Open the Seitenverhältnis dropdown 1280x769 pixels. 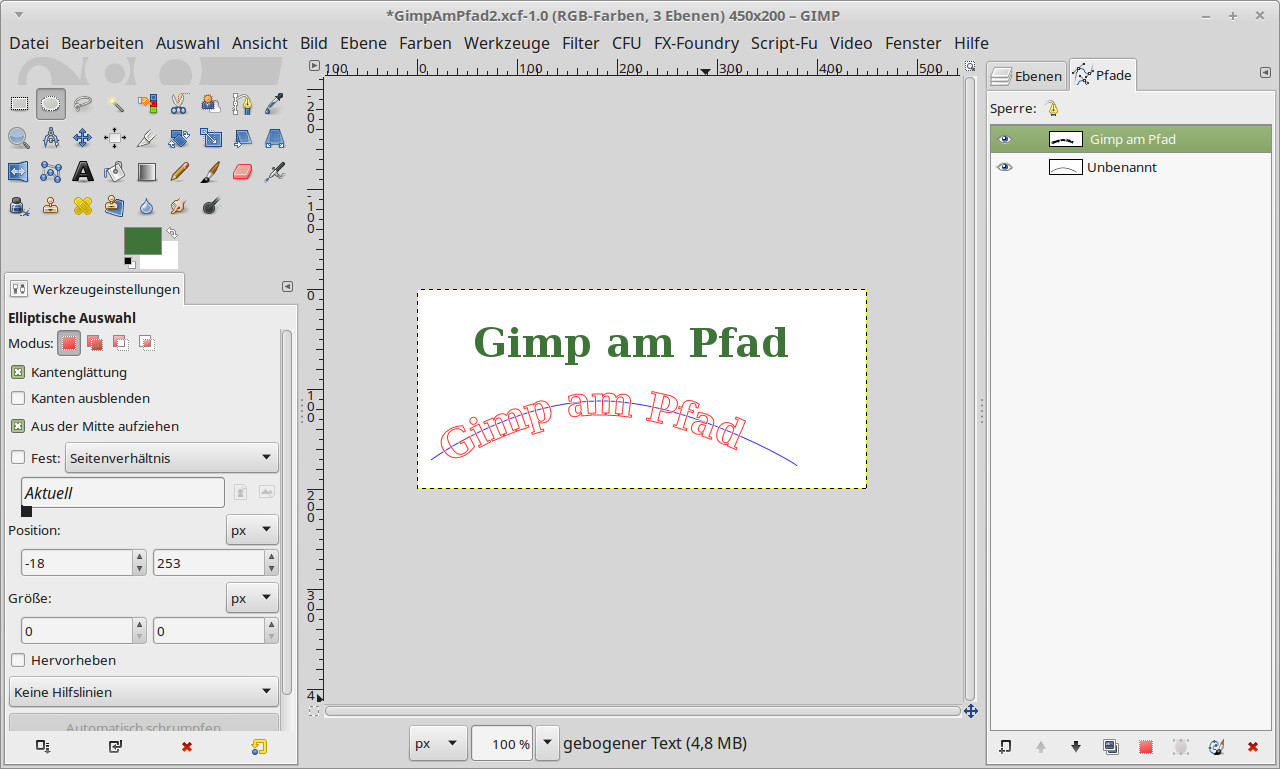[172, 458]
